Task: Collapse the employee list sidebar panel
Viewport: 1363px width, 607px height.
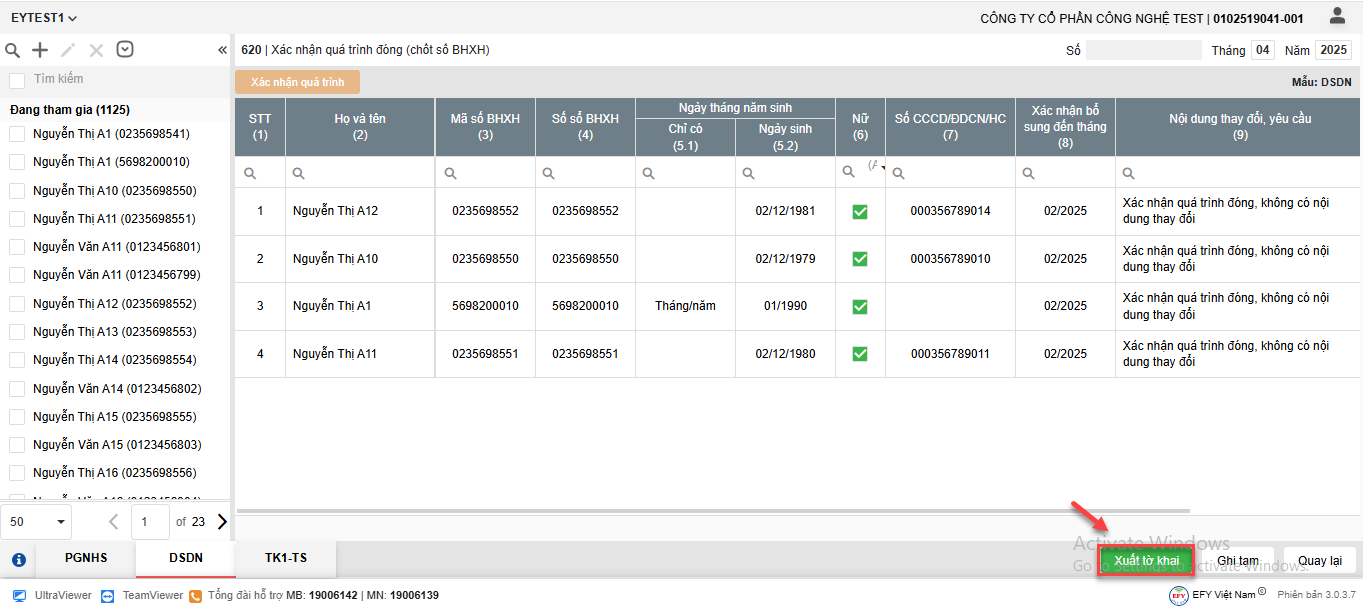Action: [222, 50]
